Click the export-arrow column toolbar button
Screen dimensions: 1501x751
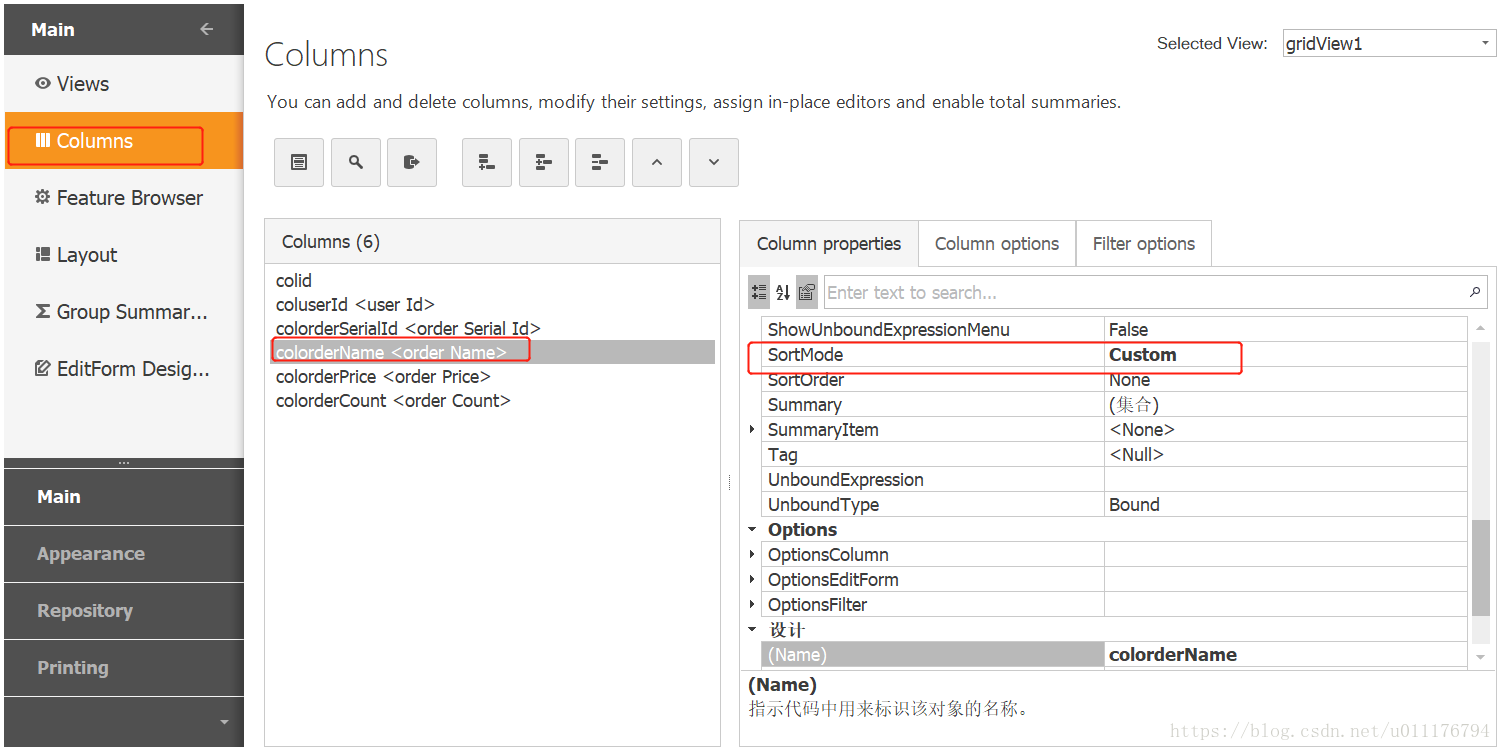tap(412, 162)
